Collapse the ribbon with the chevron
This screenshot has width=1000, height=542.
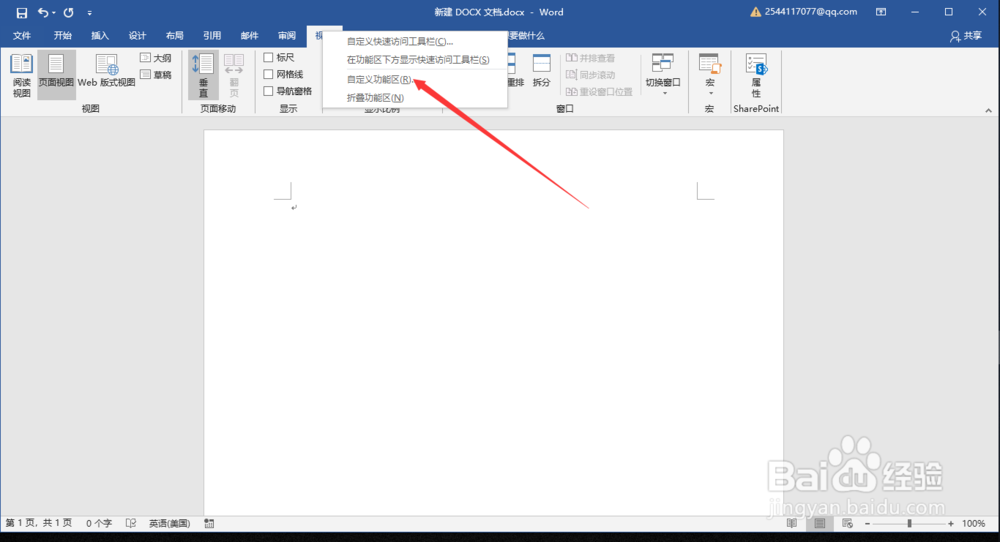(x=988, y=110)
